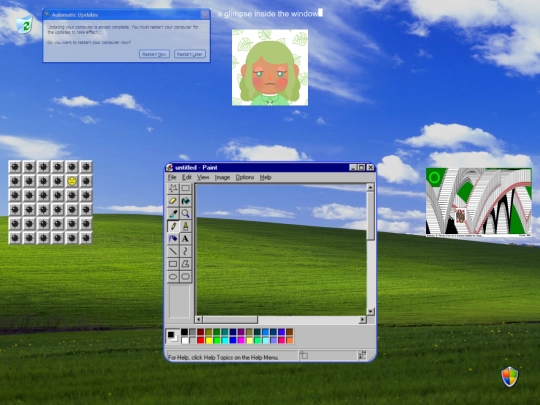Click the Paint vertical scrollbar up arrow
This screenshot has width=540, height=405.
[371, 187]
